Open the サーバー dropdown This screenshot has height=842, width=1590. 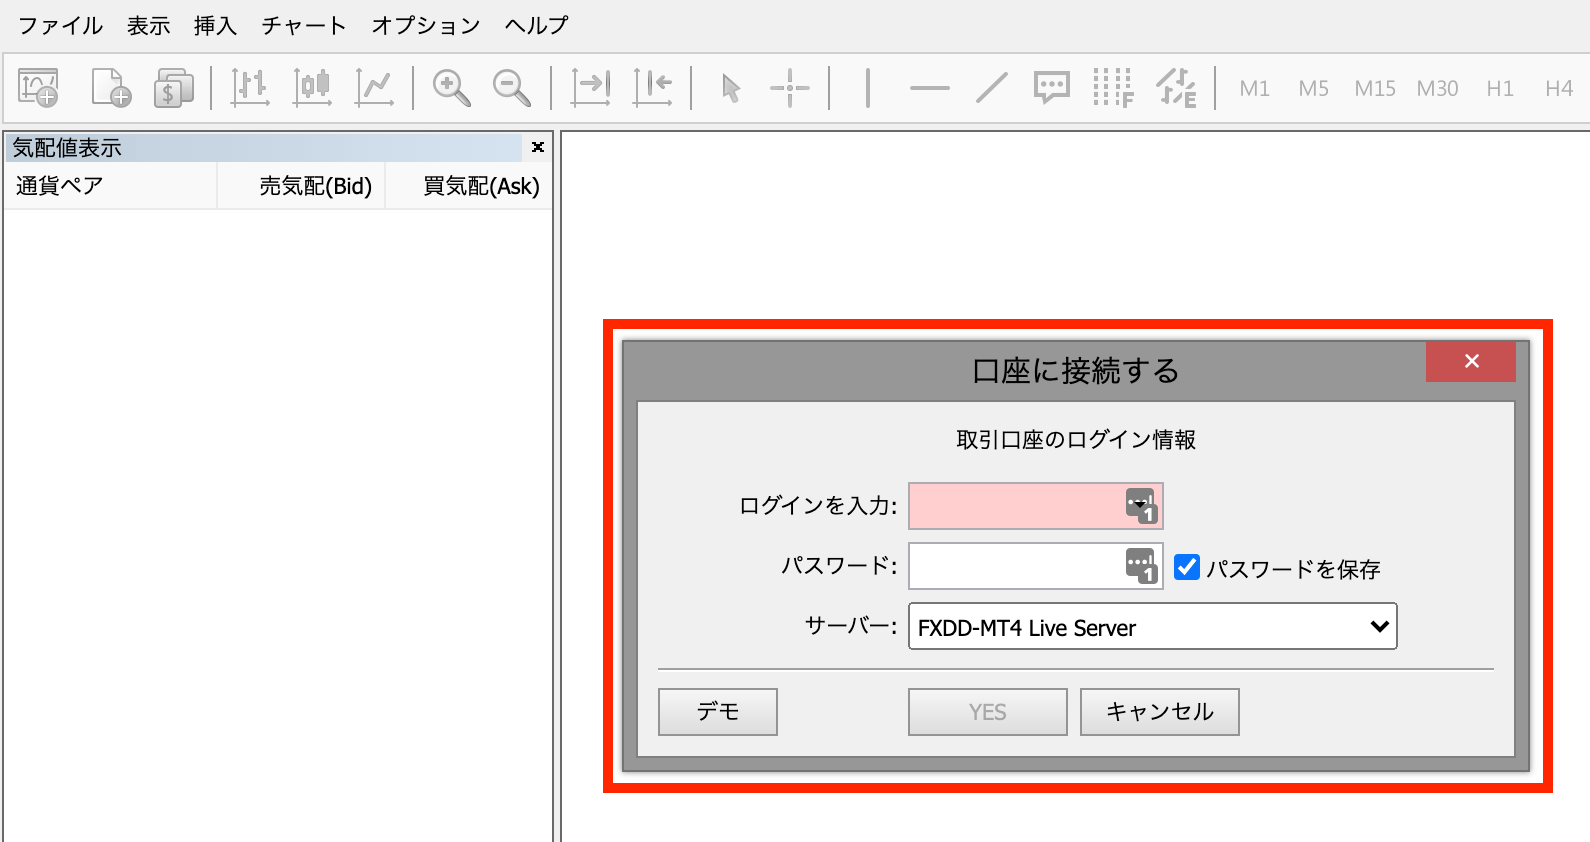[1152, 627]
